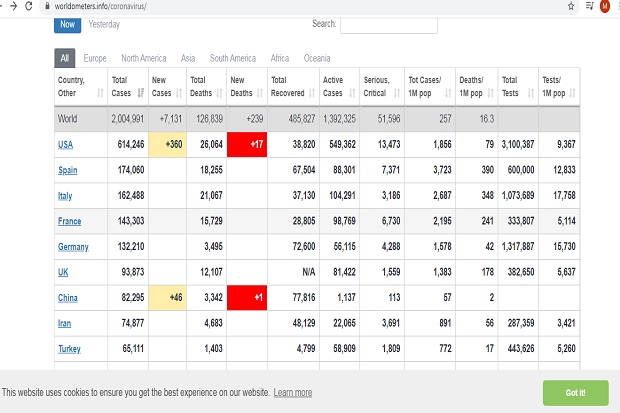Screen dimensions: 620x413
Task: Sort by New Deaths column sort arrows
Action: click(x=260, y=93)
